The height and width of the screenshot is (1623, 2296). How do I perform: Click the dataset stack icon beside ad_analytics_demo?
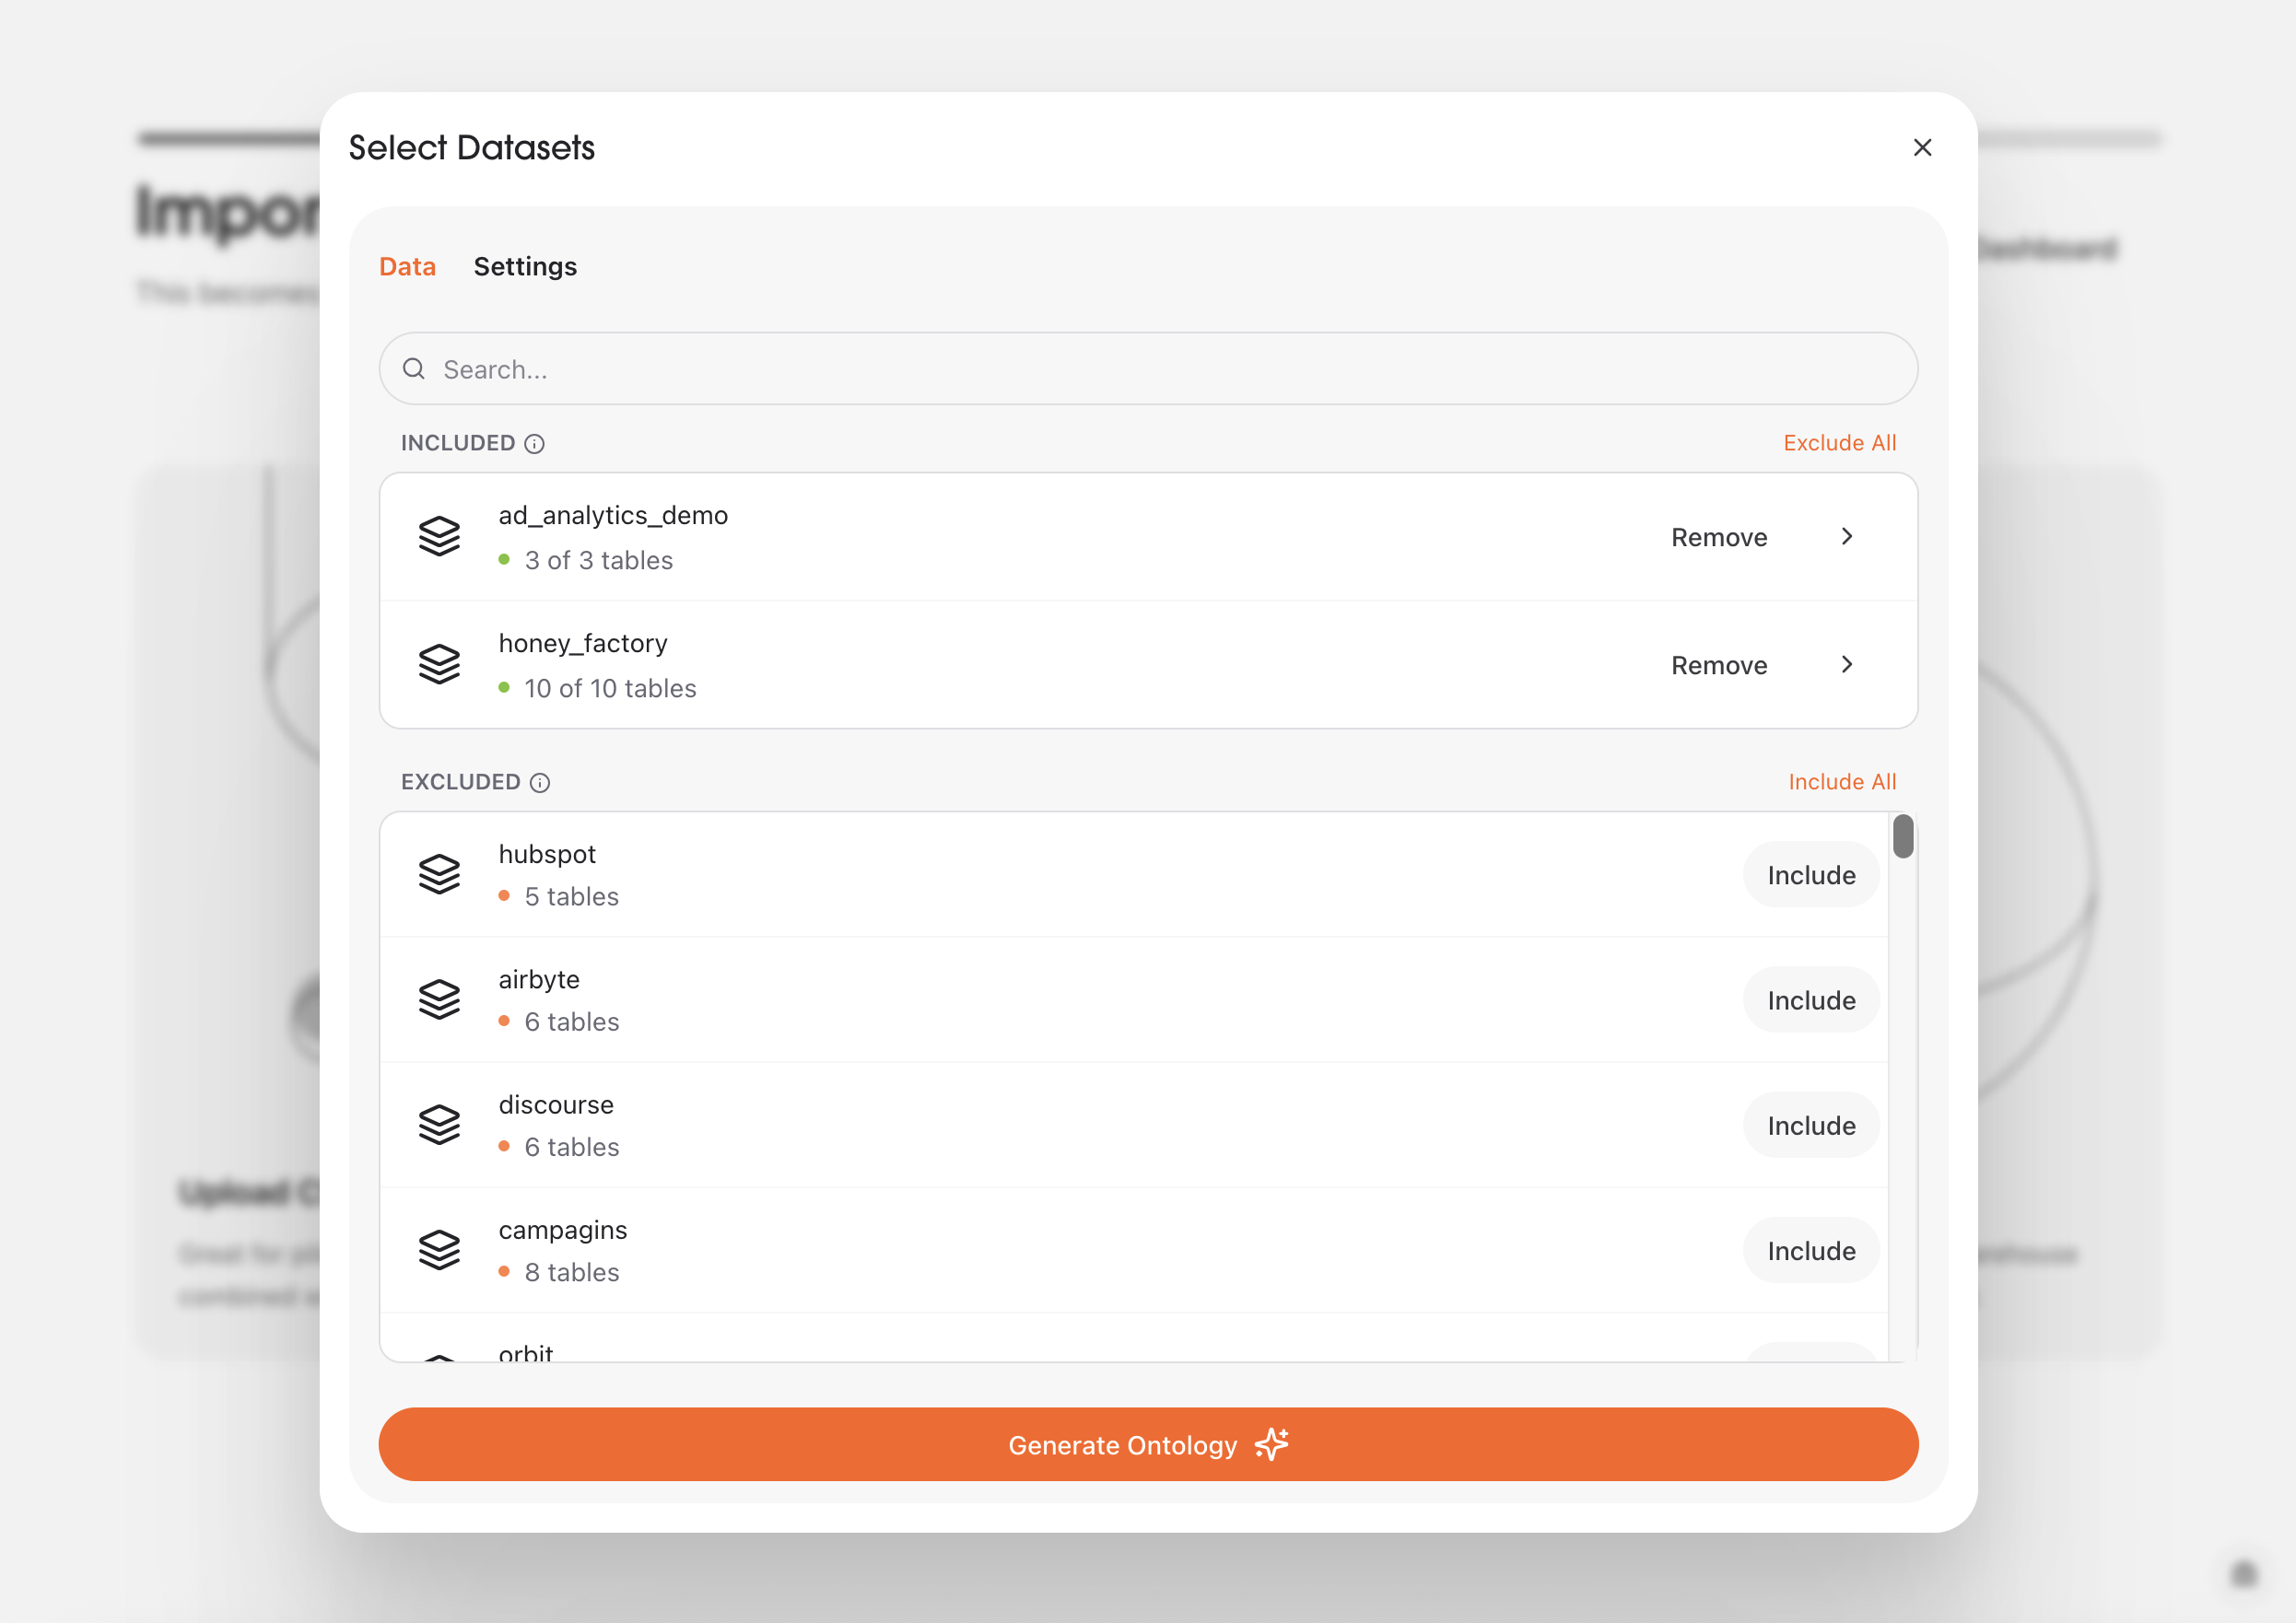coord(440,536)
